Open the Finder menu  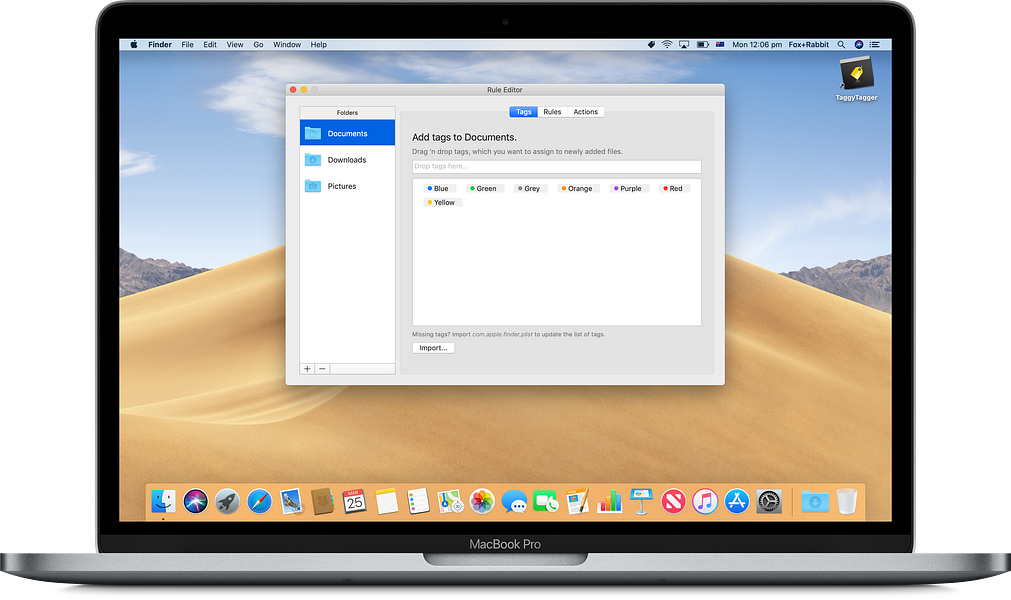coord(160,44)
